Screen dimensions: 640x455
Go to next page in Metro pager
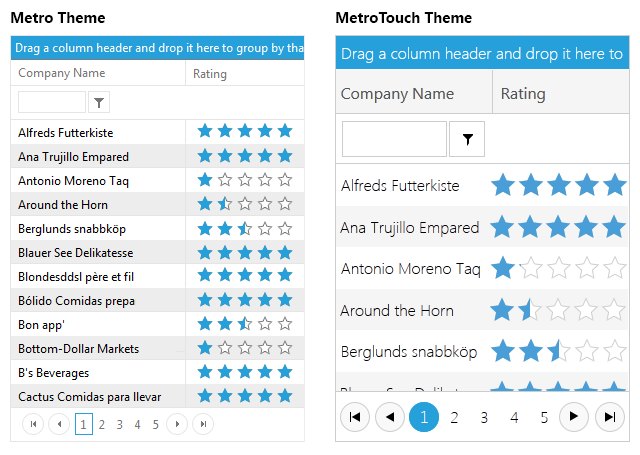[177, 424]
